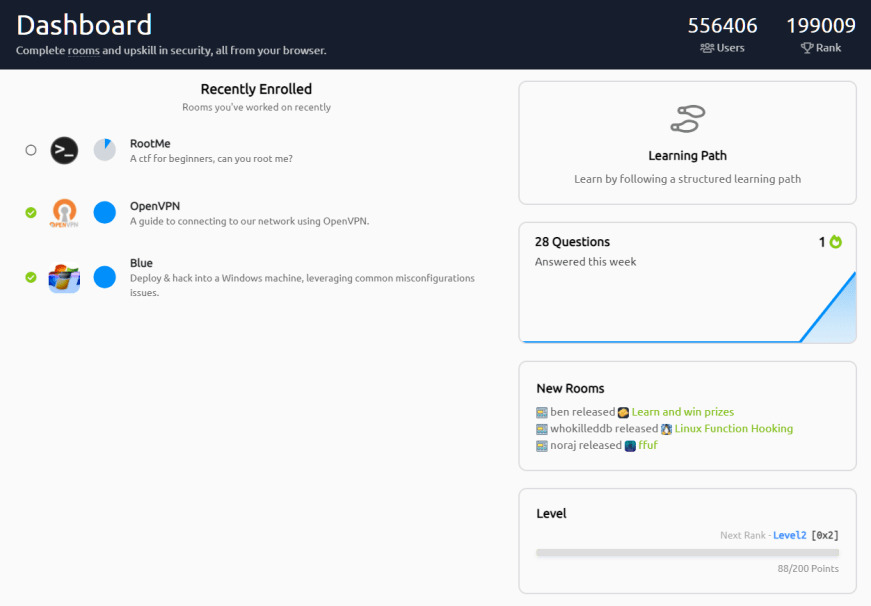Click the RootMe partial progress pie icon
Screen dimensions: 871x606
point(105,150)
